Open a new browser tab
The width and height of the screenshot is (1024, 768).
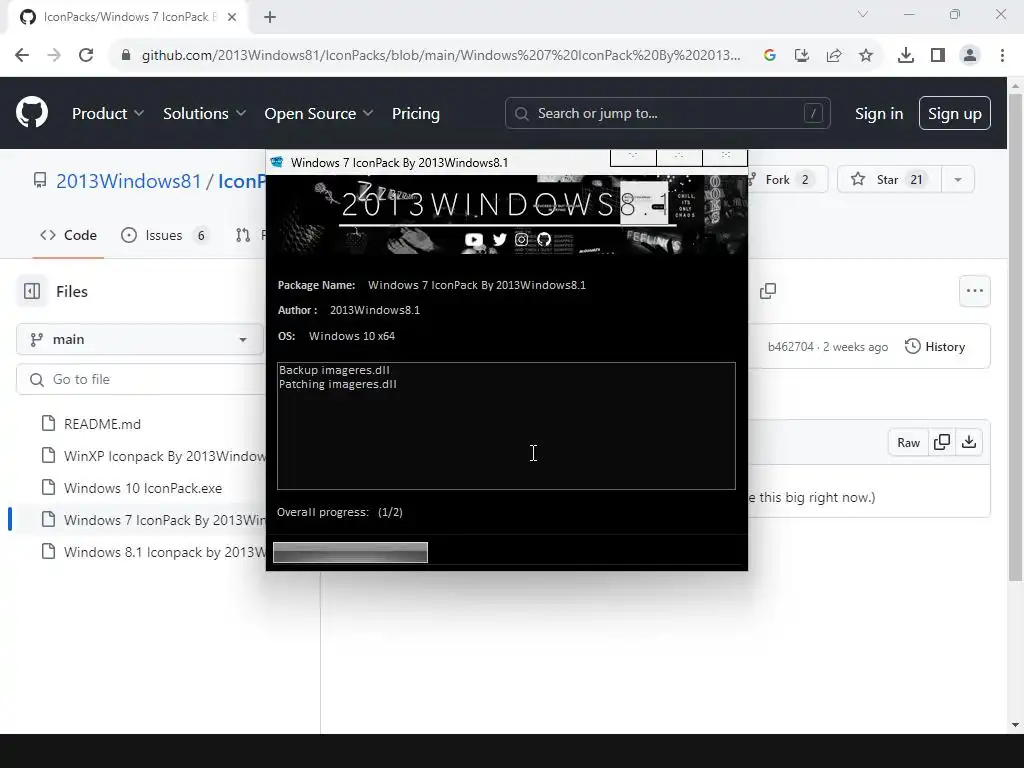270,17
